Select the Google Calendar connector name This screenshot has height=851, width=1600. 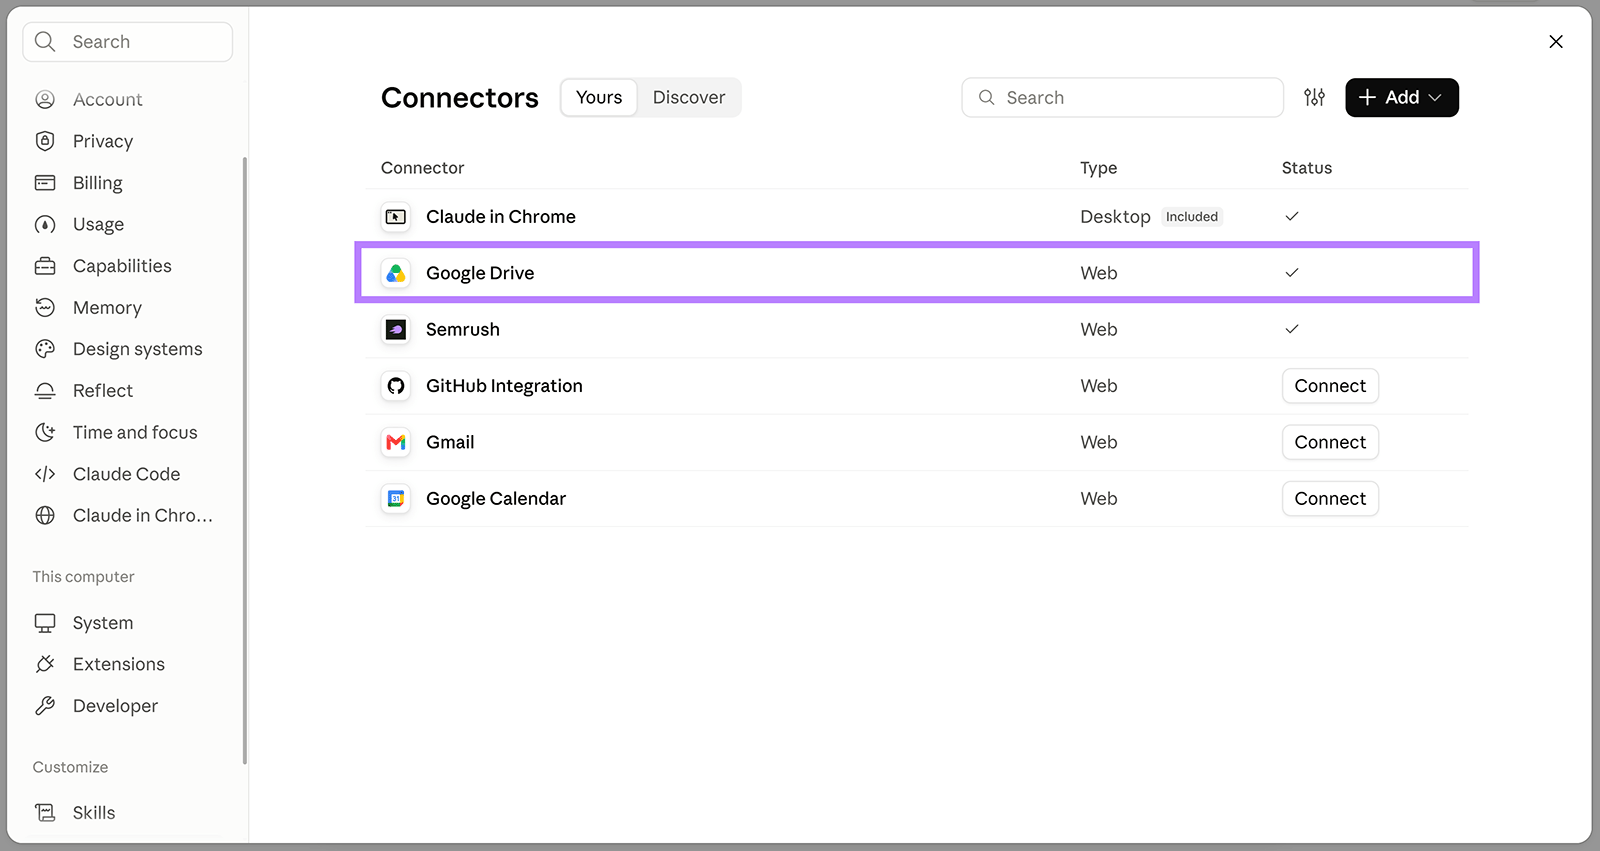pos(496,498)
